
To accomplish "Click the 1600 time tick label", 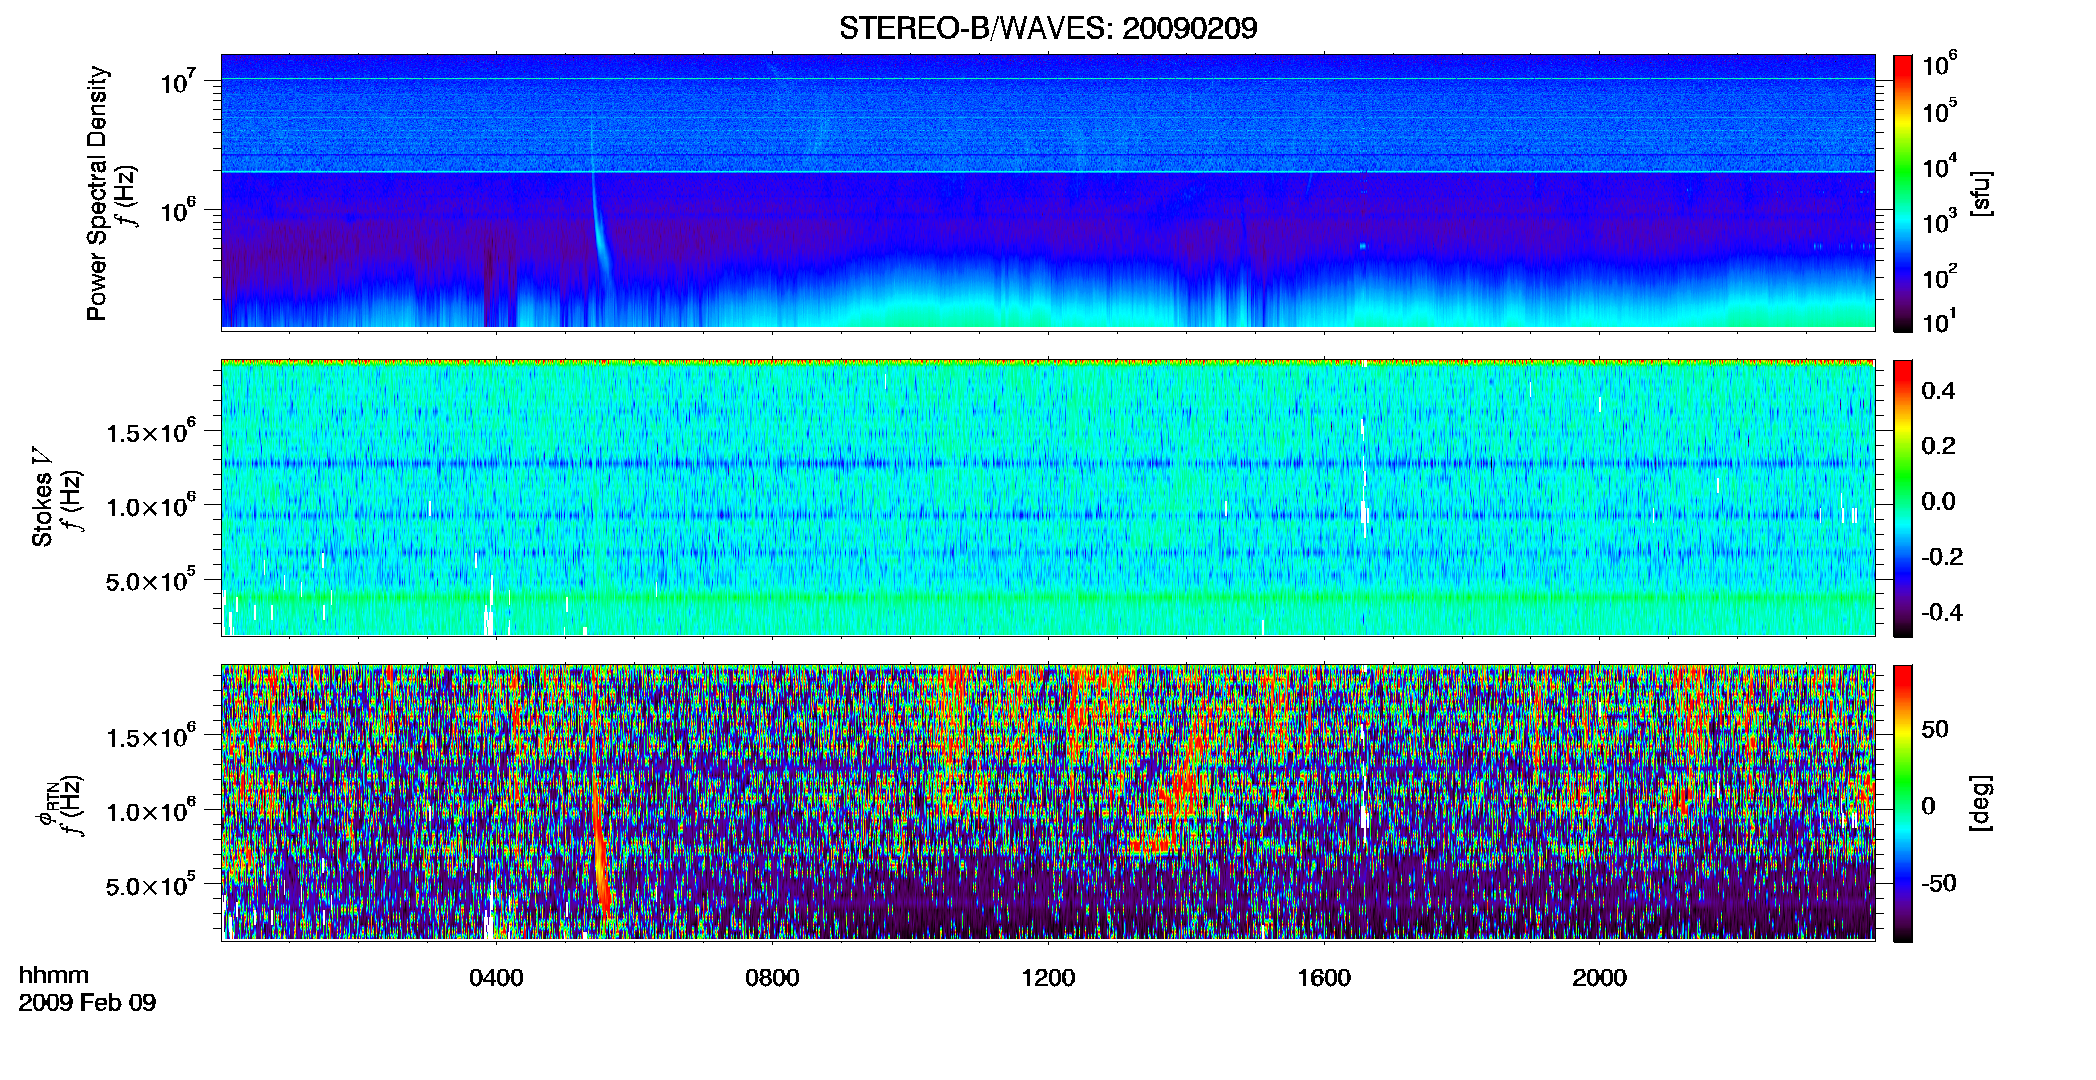I will [x=1324, y=978].
